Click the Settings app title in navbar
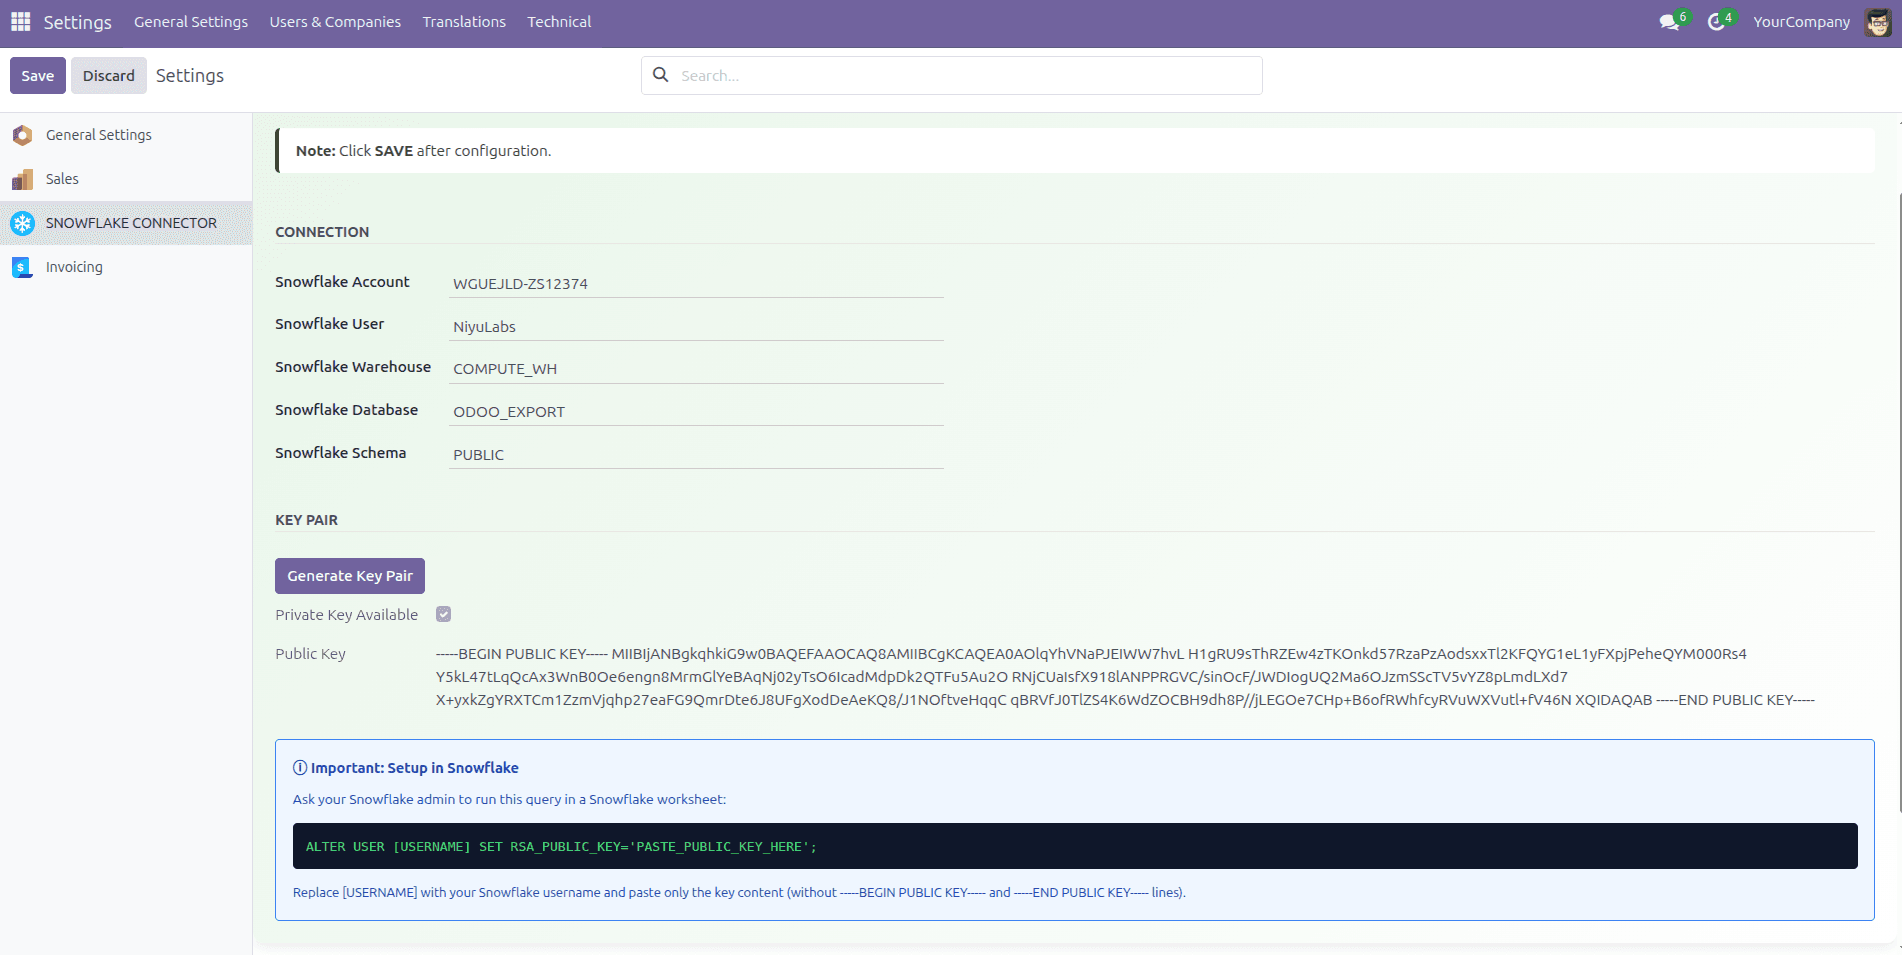The height and width of the screenshot is (955, 1902). tap(78, 22)
